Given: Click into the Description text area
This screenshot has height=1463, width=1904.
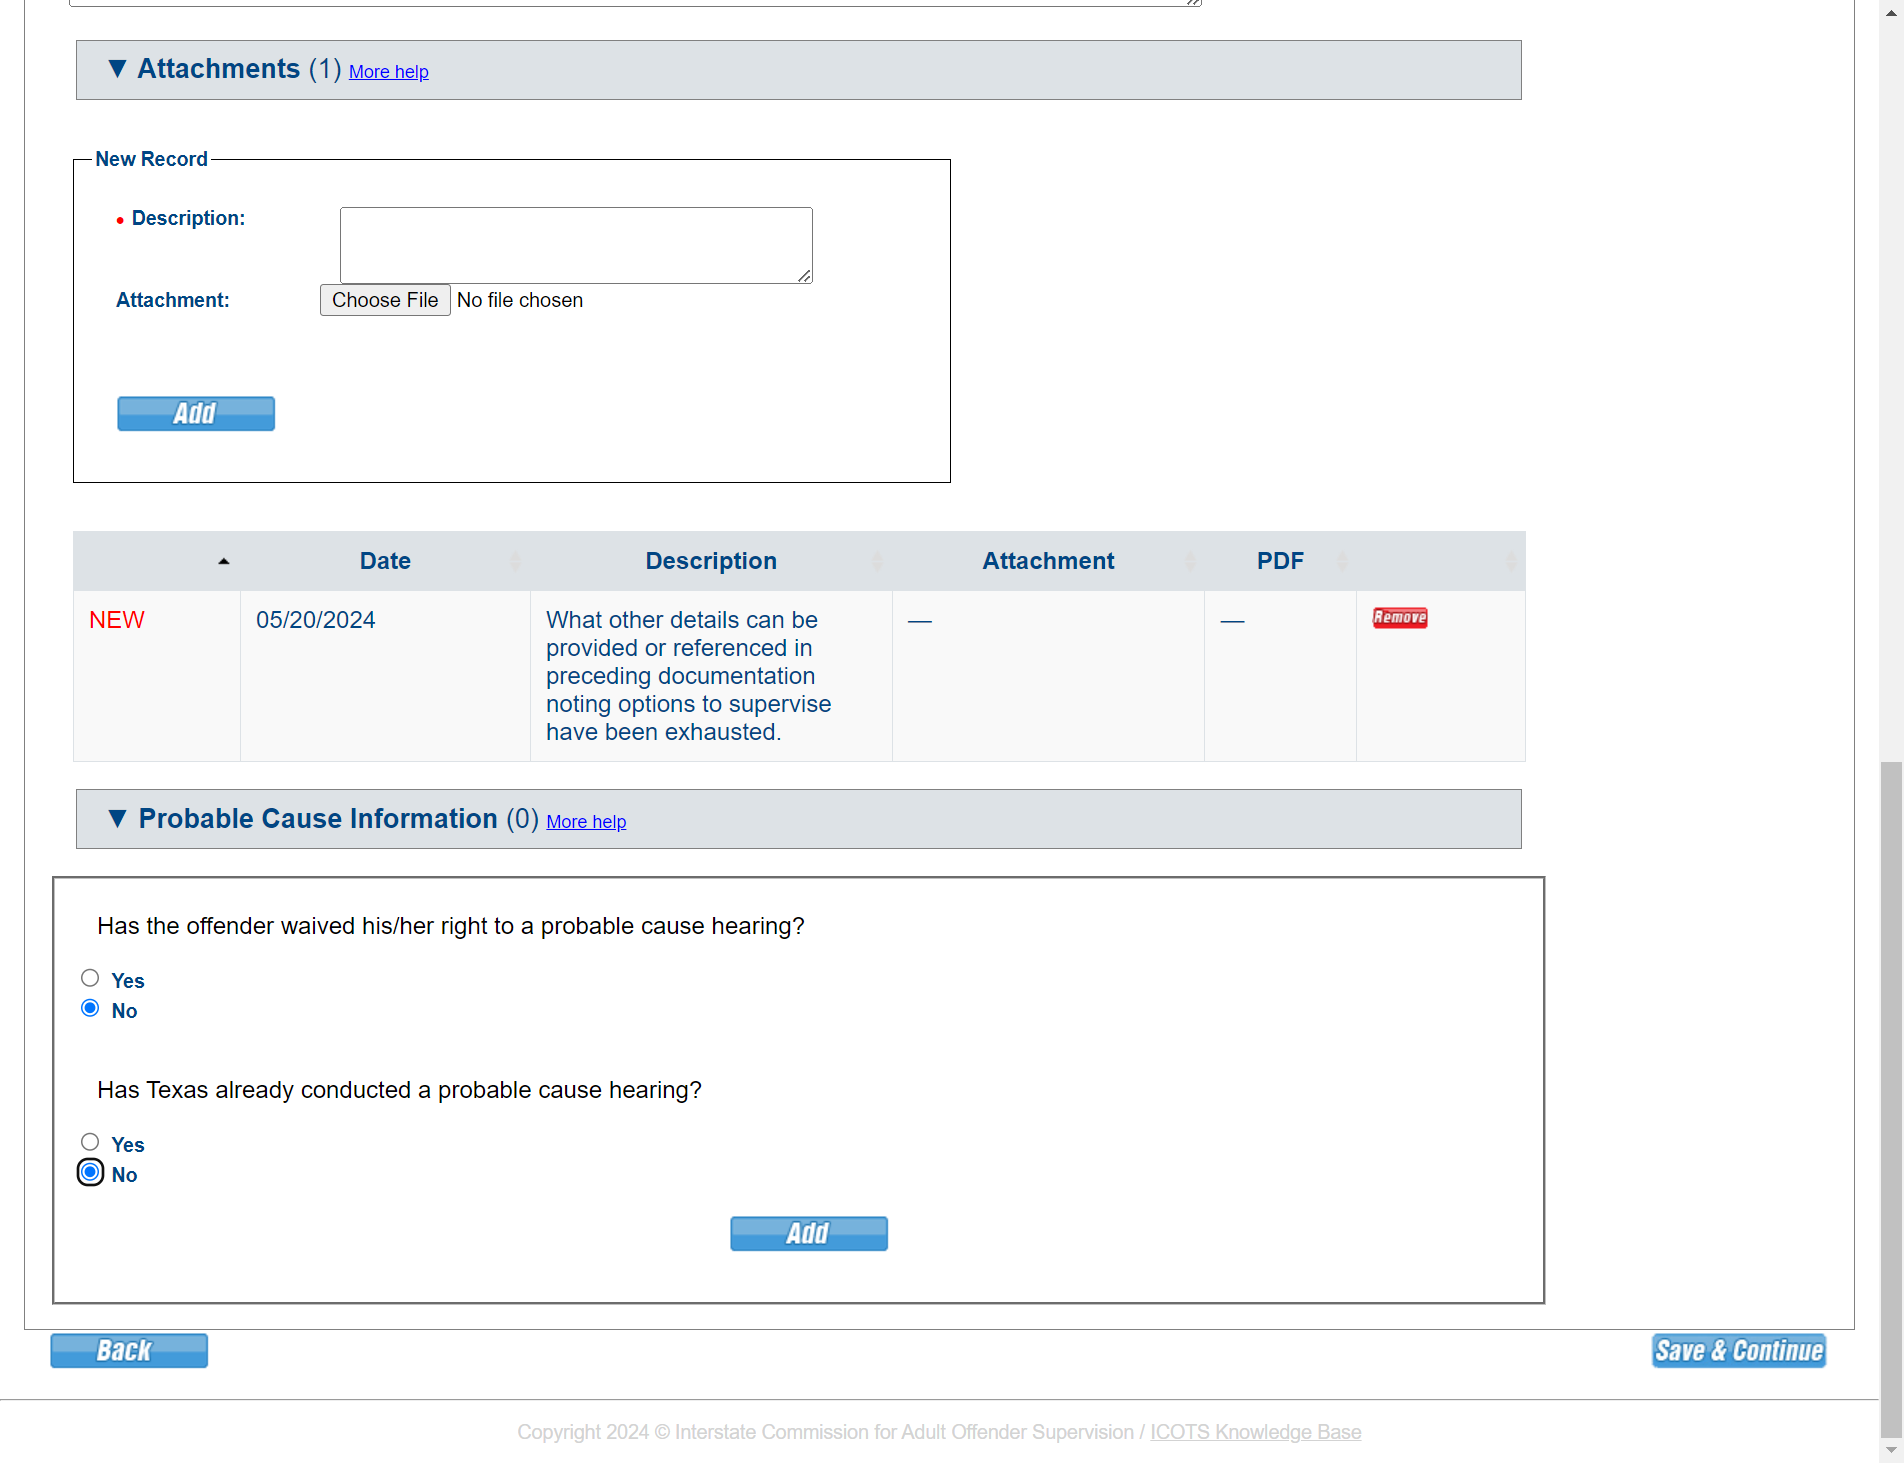Looking at the screenshot, I should [576, 245].
